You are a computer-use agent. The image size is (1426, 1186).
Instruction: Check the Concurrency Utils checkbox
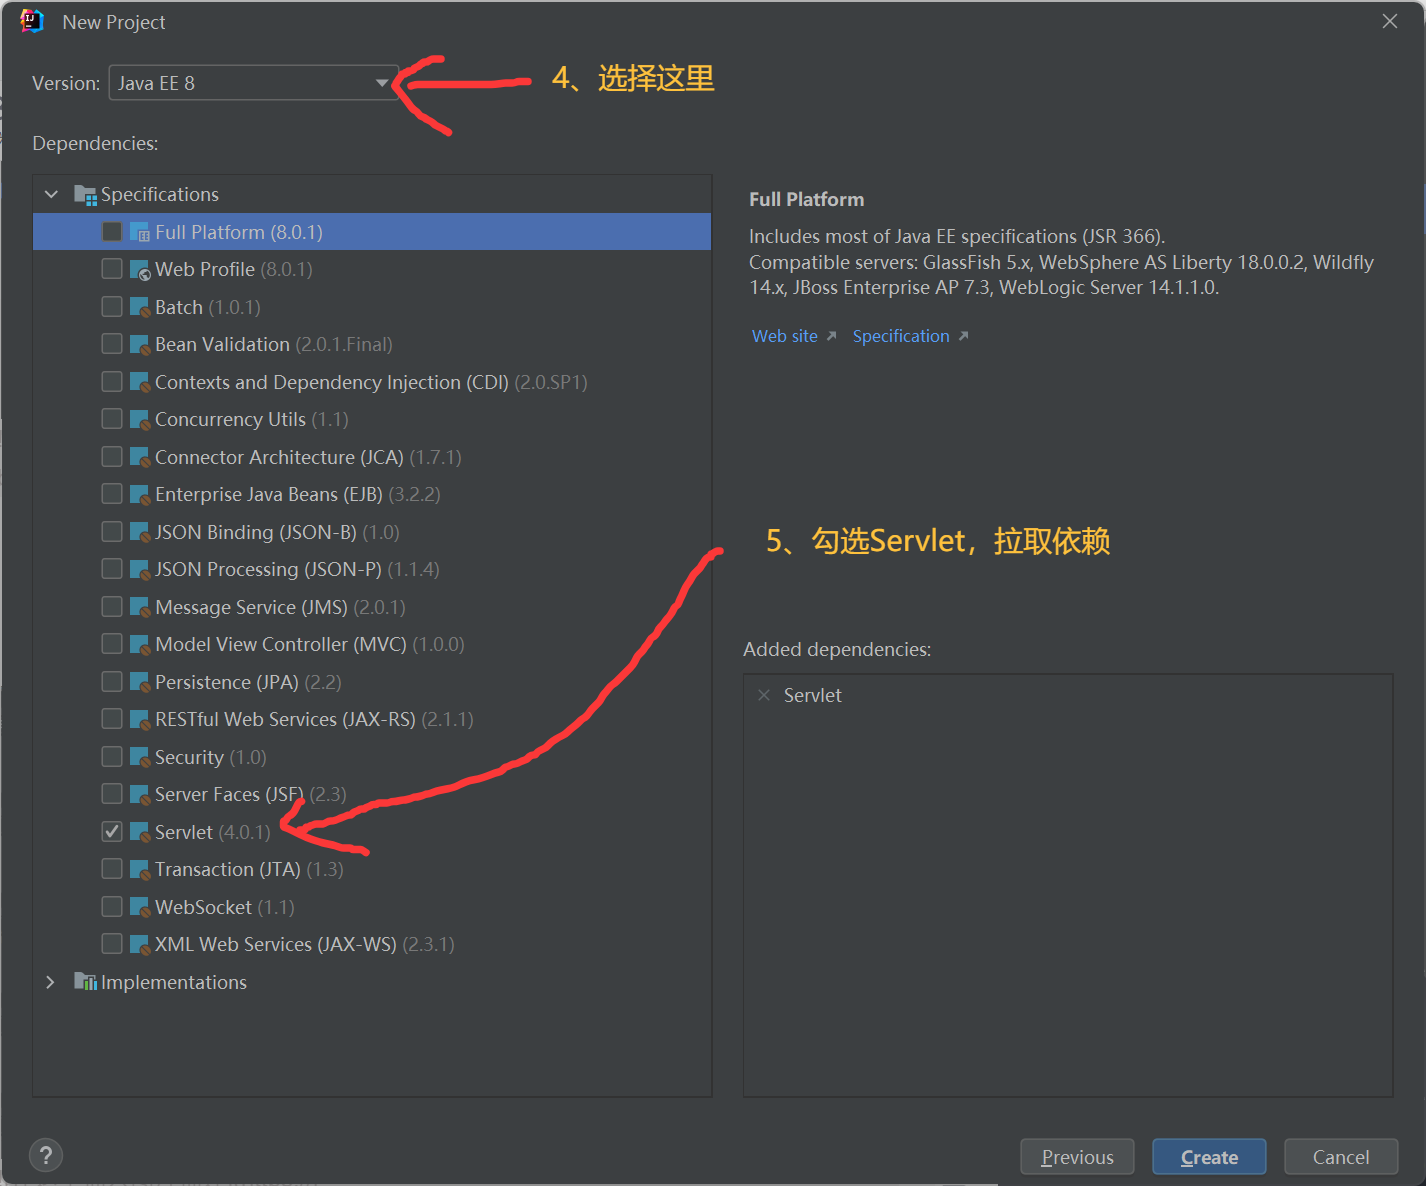(112, 420)
